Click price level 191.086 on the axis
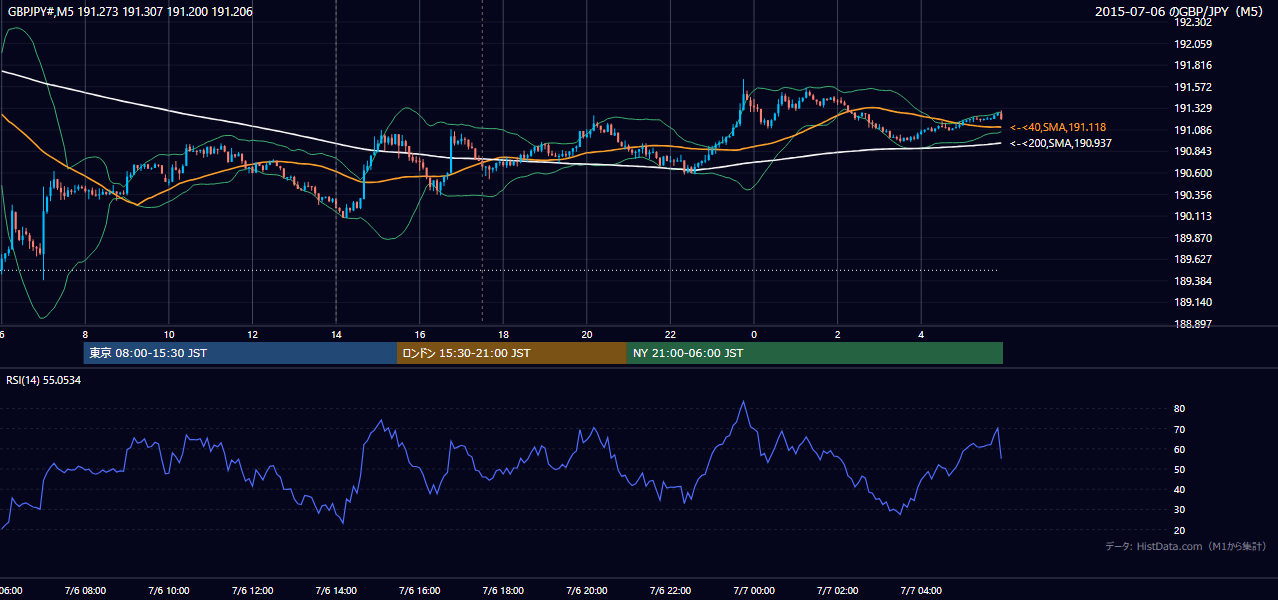1278x600 pixels. click(1193, 130)
